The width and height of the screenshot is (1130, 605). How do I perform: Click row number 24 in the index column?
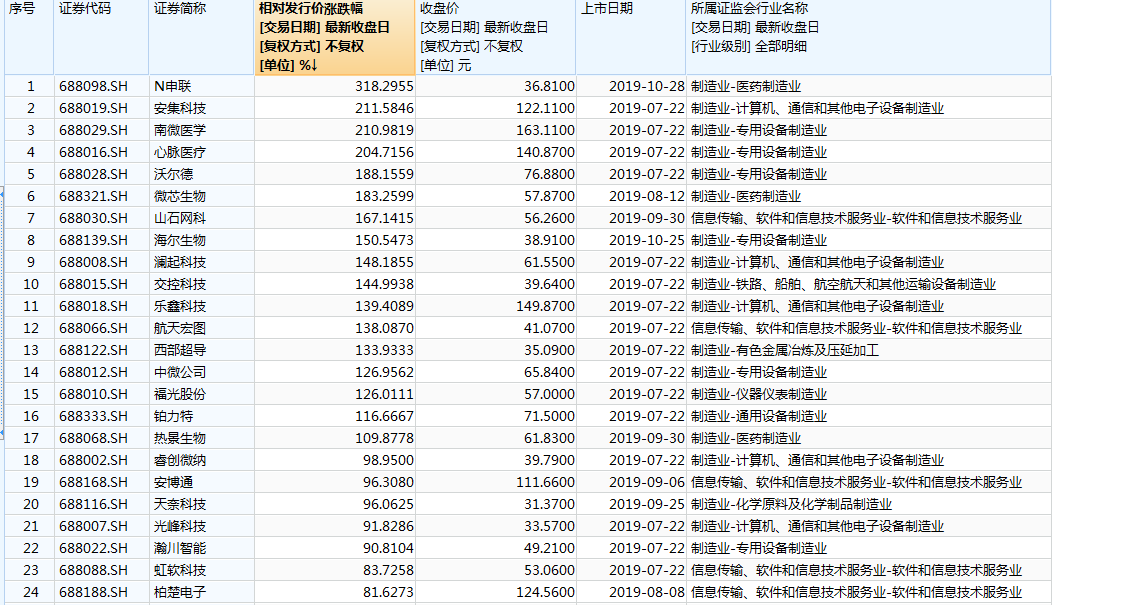[x=30, y=592]
